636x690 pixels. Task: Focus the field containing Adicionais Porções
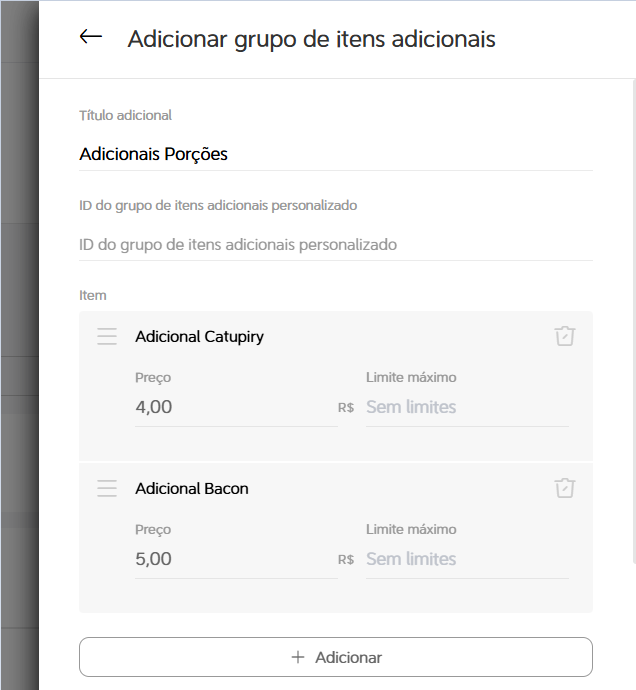[336, 154]
